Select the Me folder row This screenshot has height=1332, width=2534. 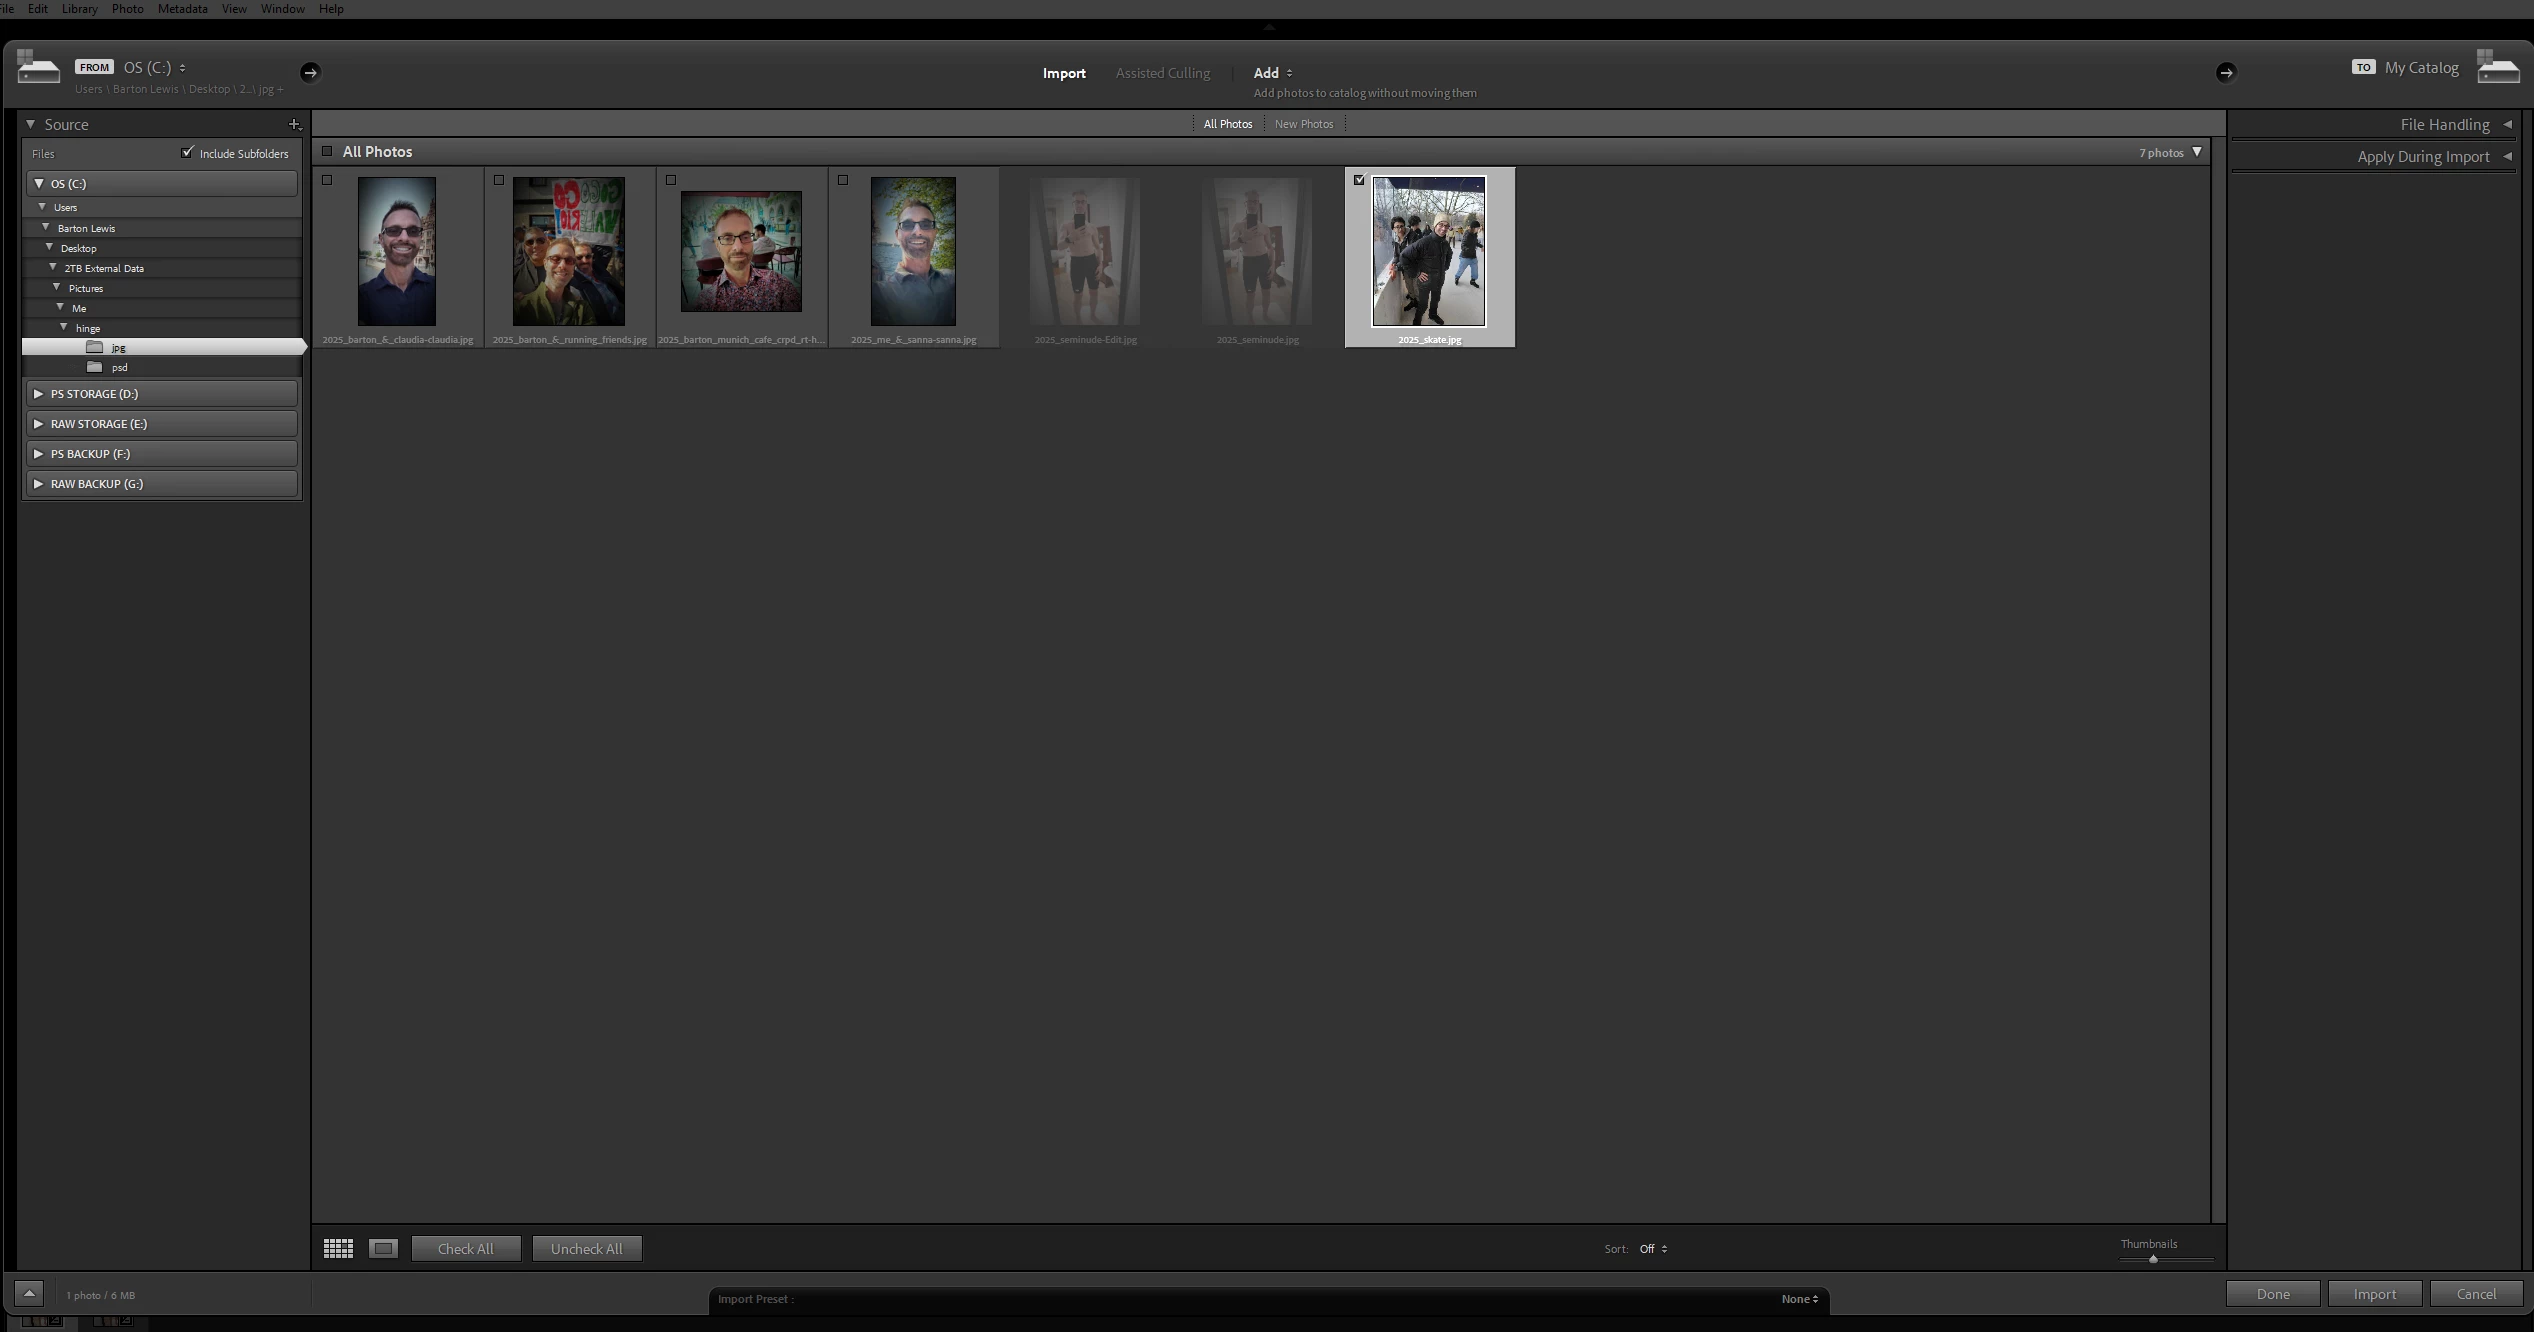coord(162,307)
